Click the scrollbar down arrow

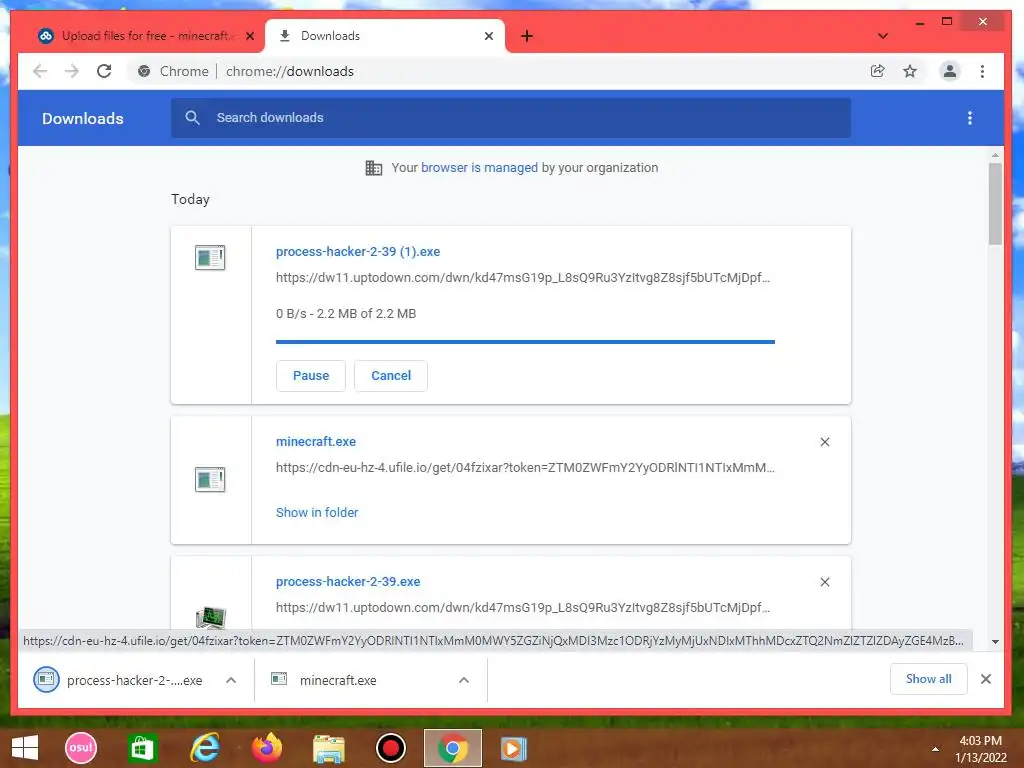(x=995, y=642)
